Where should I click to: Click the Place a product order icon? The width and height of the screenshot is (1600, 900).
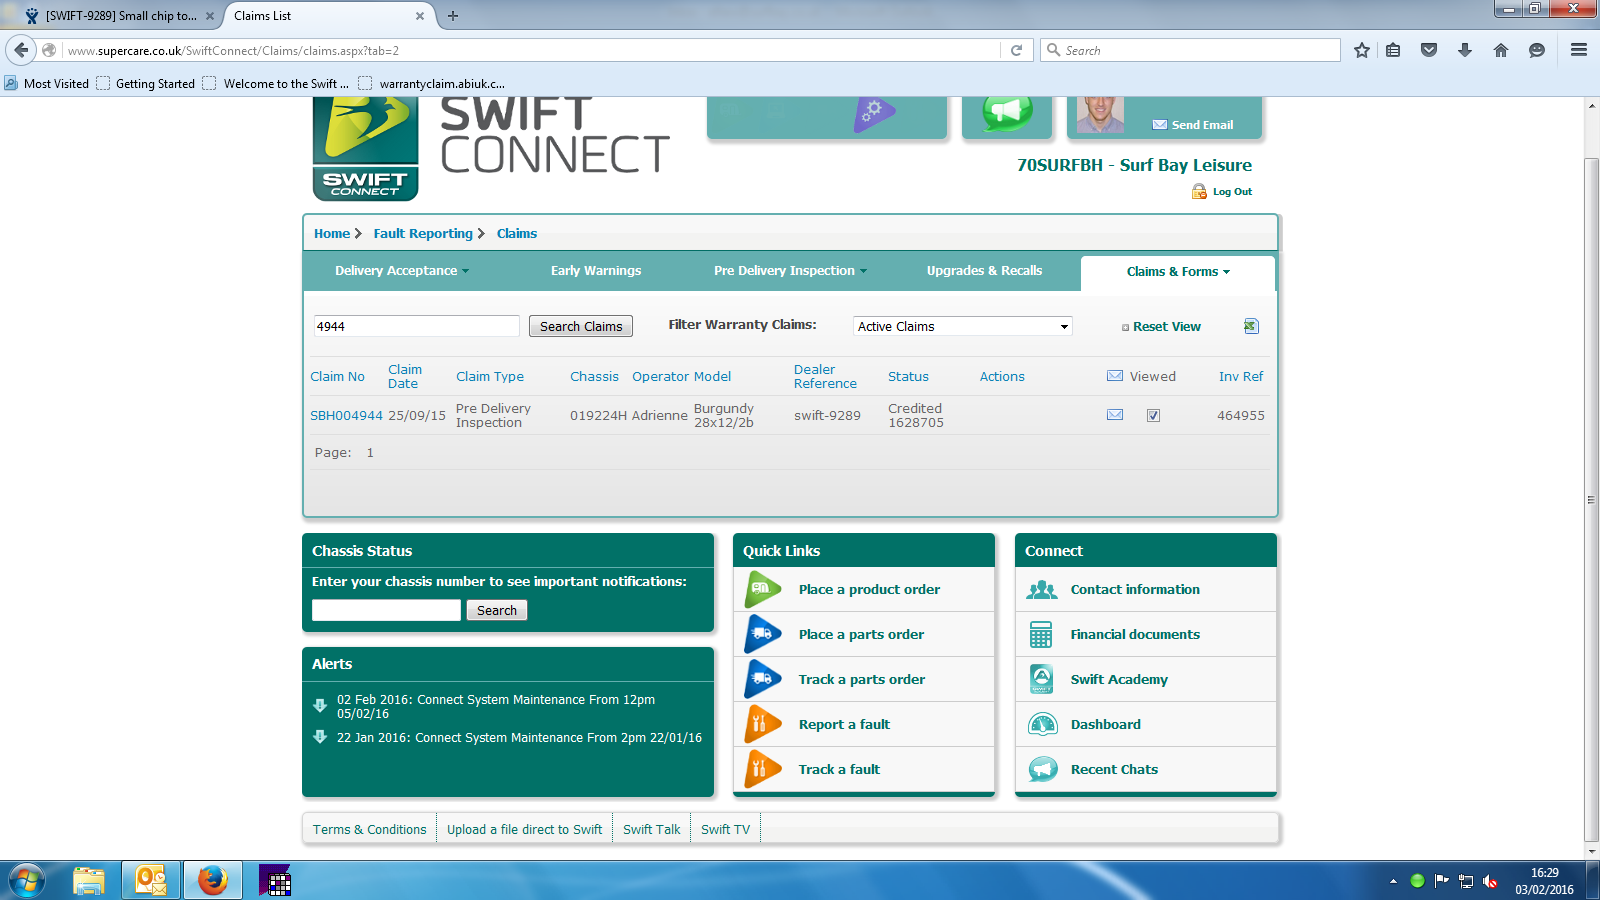(762, 589)
